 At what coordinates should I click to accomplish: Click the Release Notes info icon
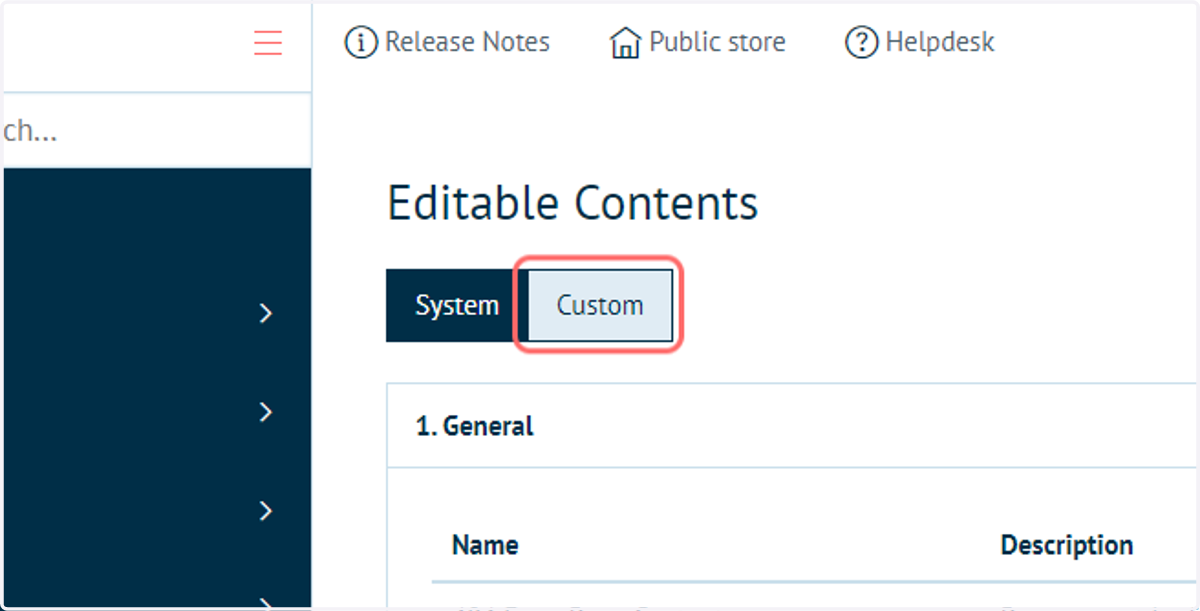click(361, 43)
